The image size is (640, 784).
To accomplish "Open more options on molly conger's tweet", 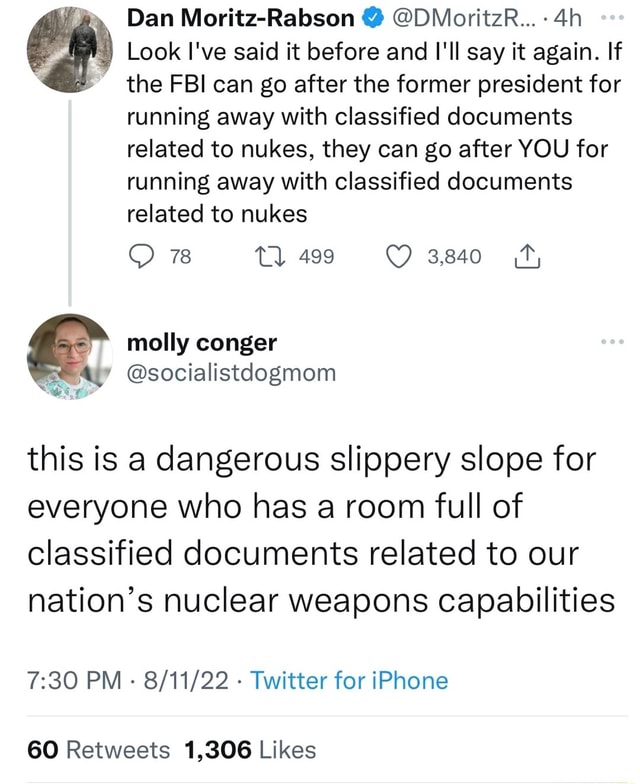I will (x=612, y=343).
